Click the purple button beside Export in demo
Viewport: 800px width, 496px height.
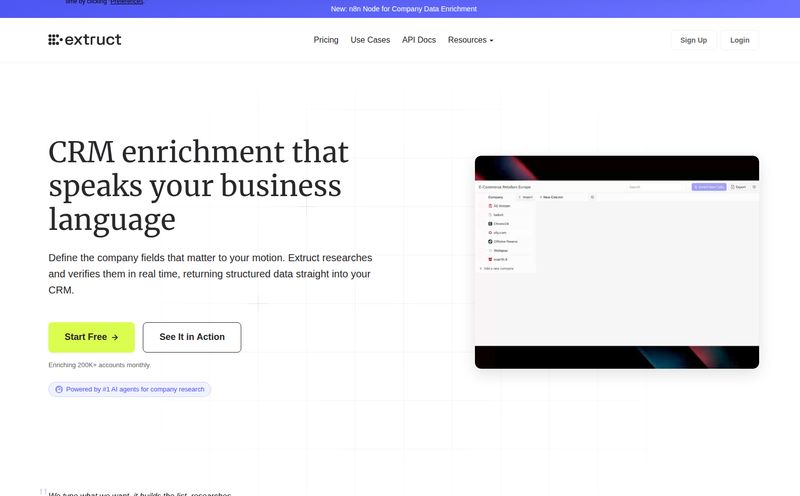[x=709, y=187]
